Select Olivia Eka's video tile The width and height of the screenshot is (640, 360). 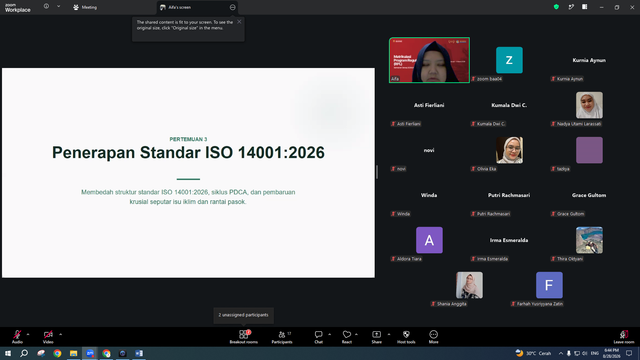pyautogui.click(x=509, y=150)
